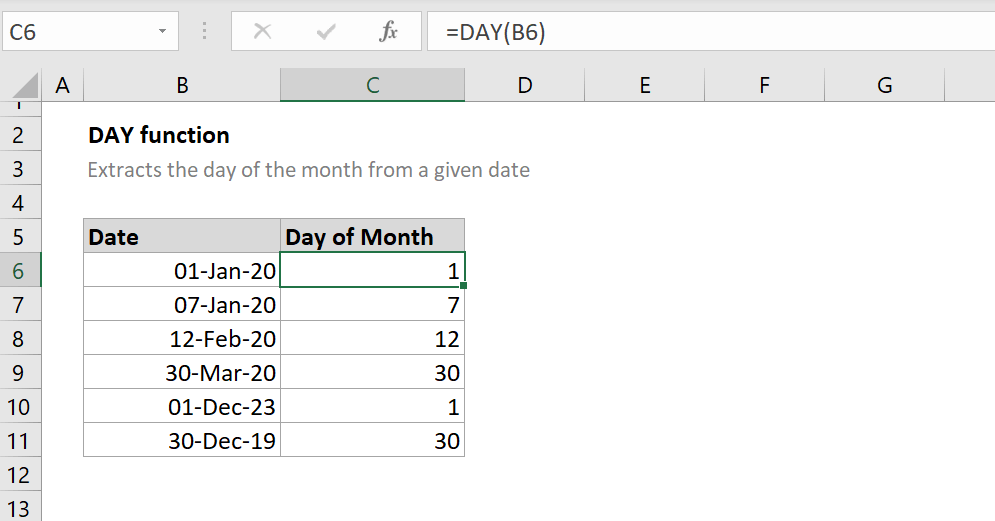Screen dimensions: 995x521
Task: Select cell with date 30-Dec-19
Action: (x=182, y=440)
